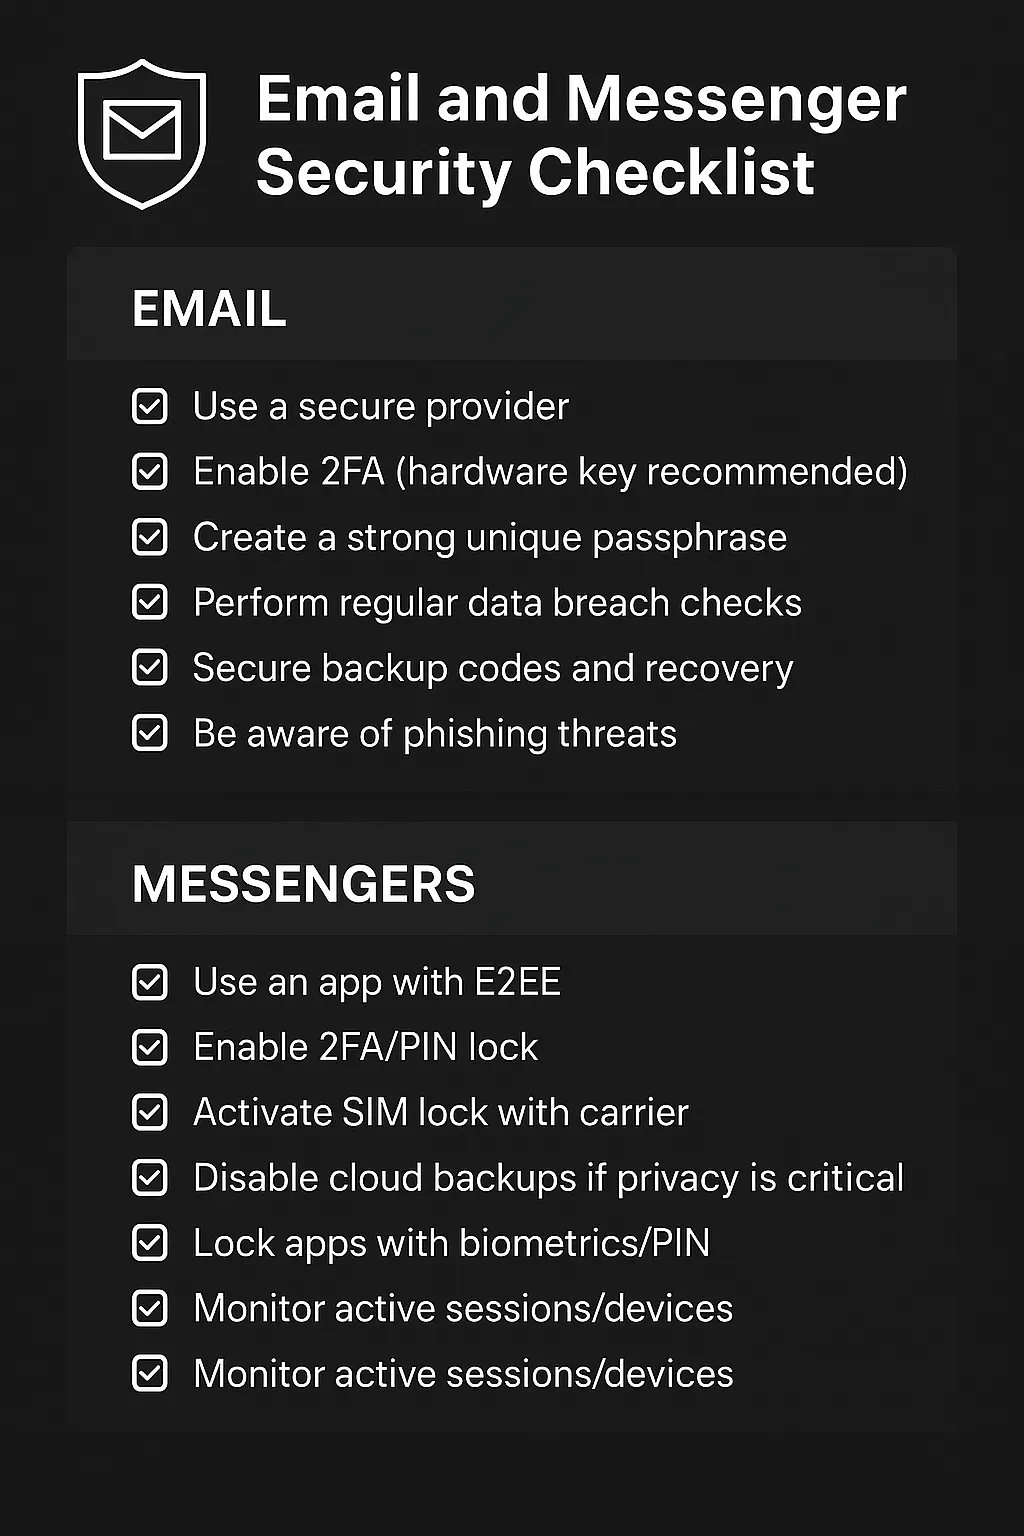1024x1536 pixels.
Task: Uncheck the 'Create a strong unique passphrase' box
Action: [x=150, y=538]
